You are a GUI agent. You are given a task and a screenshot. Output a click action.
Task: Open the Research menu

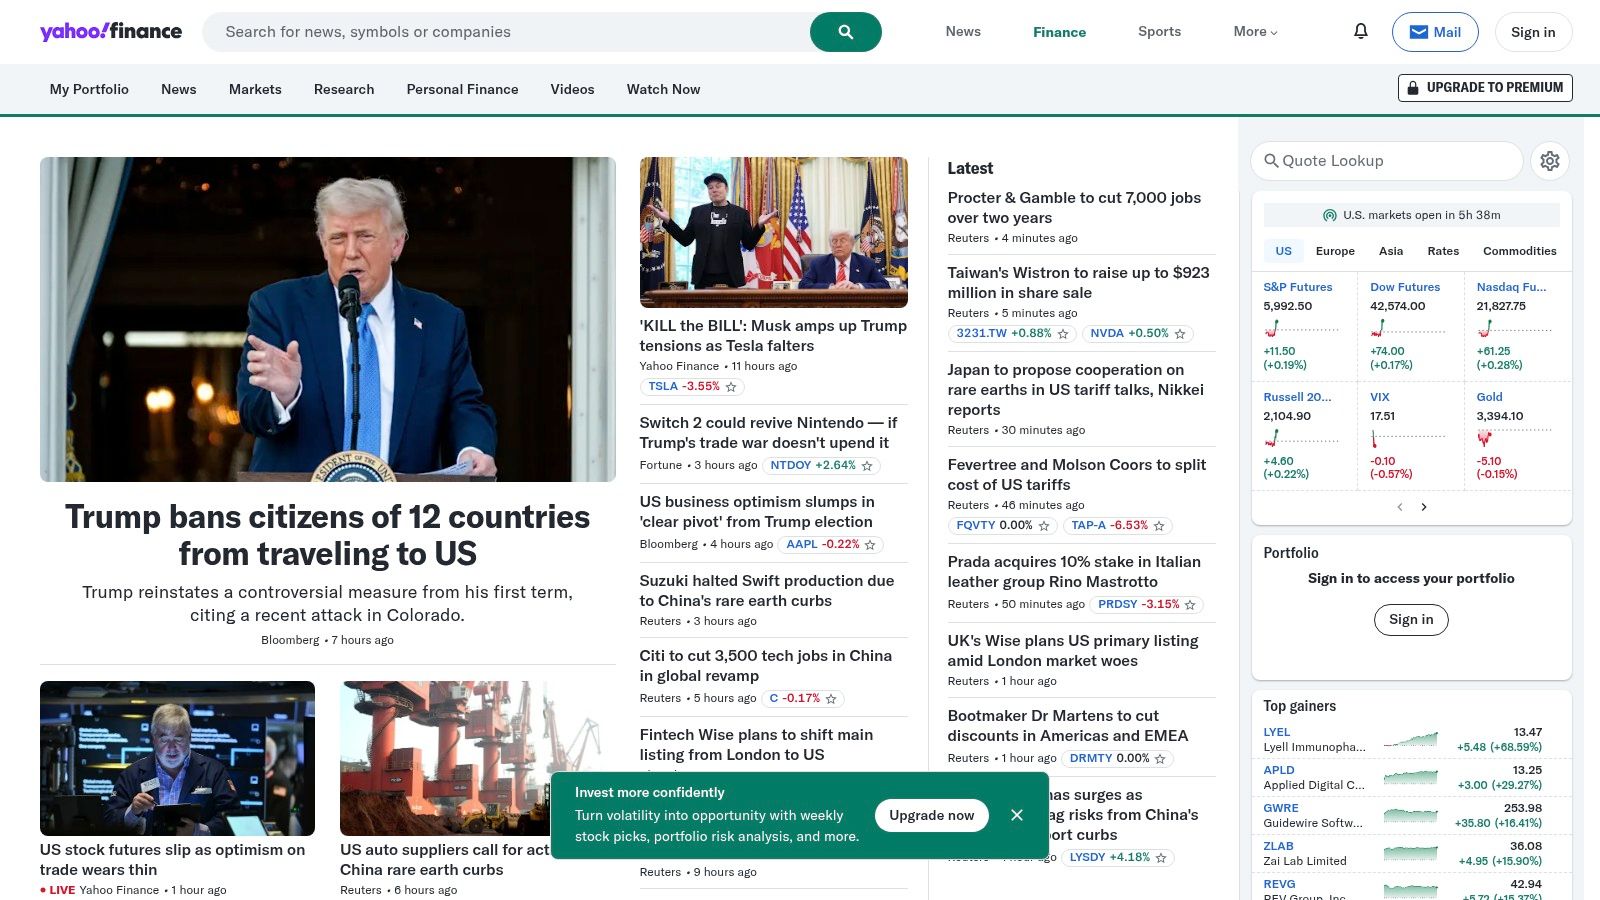tap(344, 89)
